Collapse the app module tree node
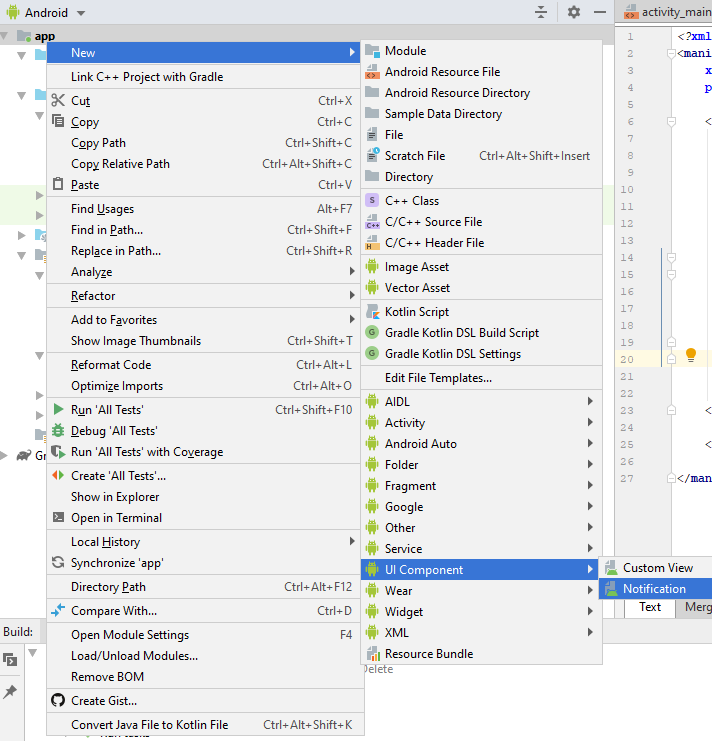The height and width of the screenshot is (741, 712). point(7,36)
